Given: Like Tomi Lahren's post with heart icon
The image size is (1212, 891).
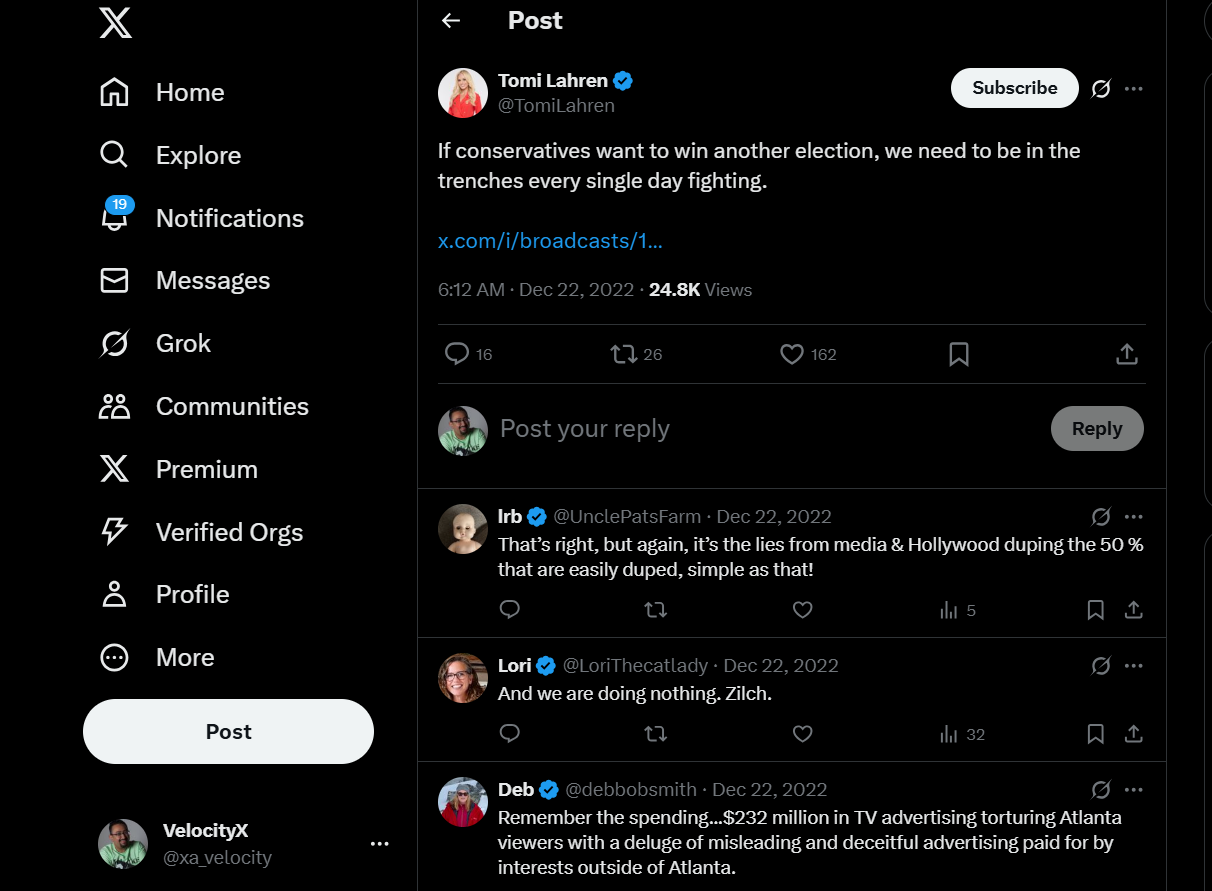Looking at the screenshot, I should click(792, 354).
